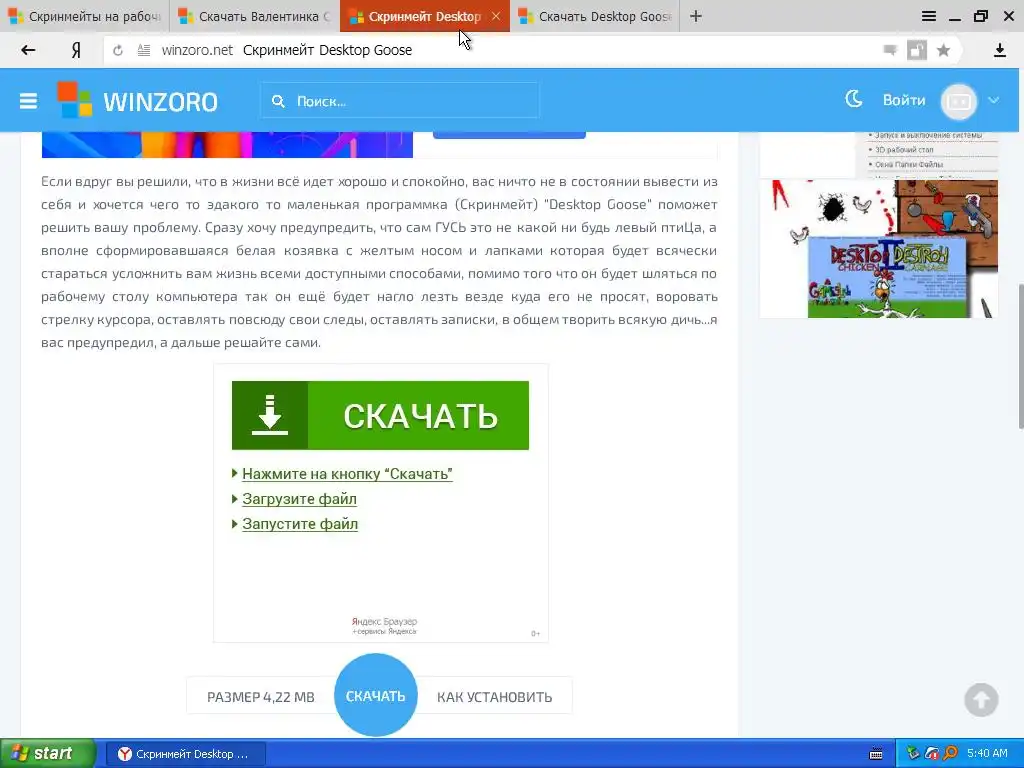
Task: Click the search magnifier icon
Action: [278, 101]
